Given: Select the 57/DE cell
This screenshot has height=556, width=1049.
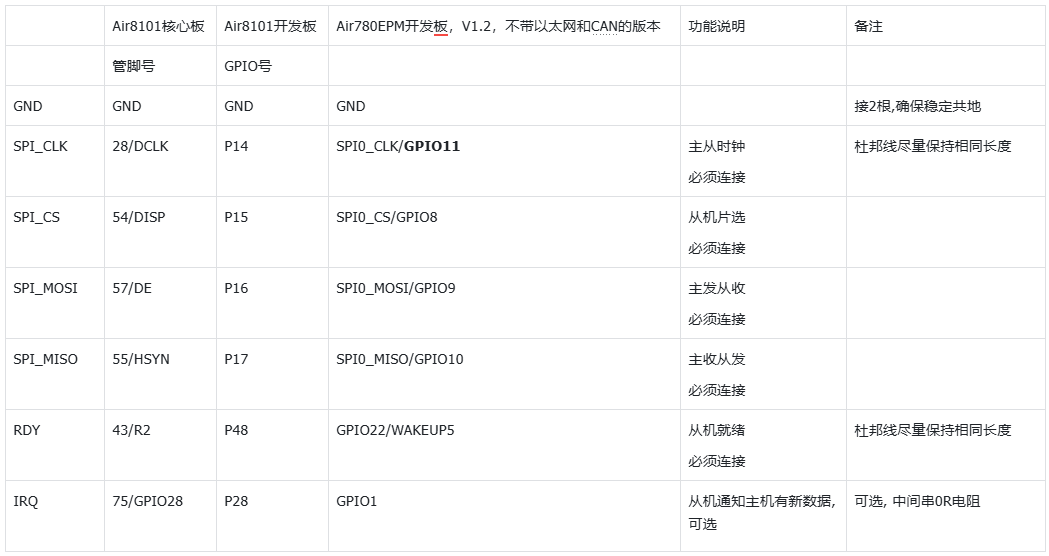Looking at the screenshot, I should click(x=160, y=302).
